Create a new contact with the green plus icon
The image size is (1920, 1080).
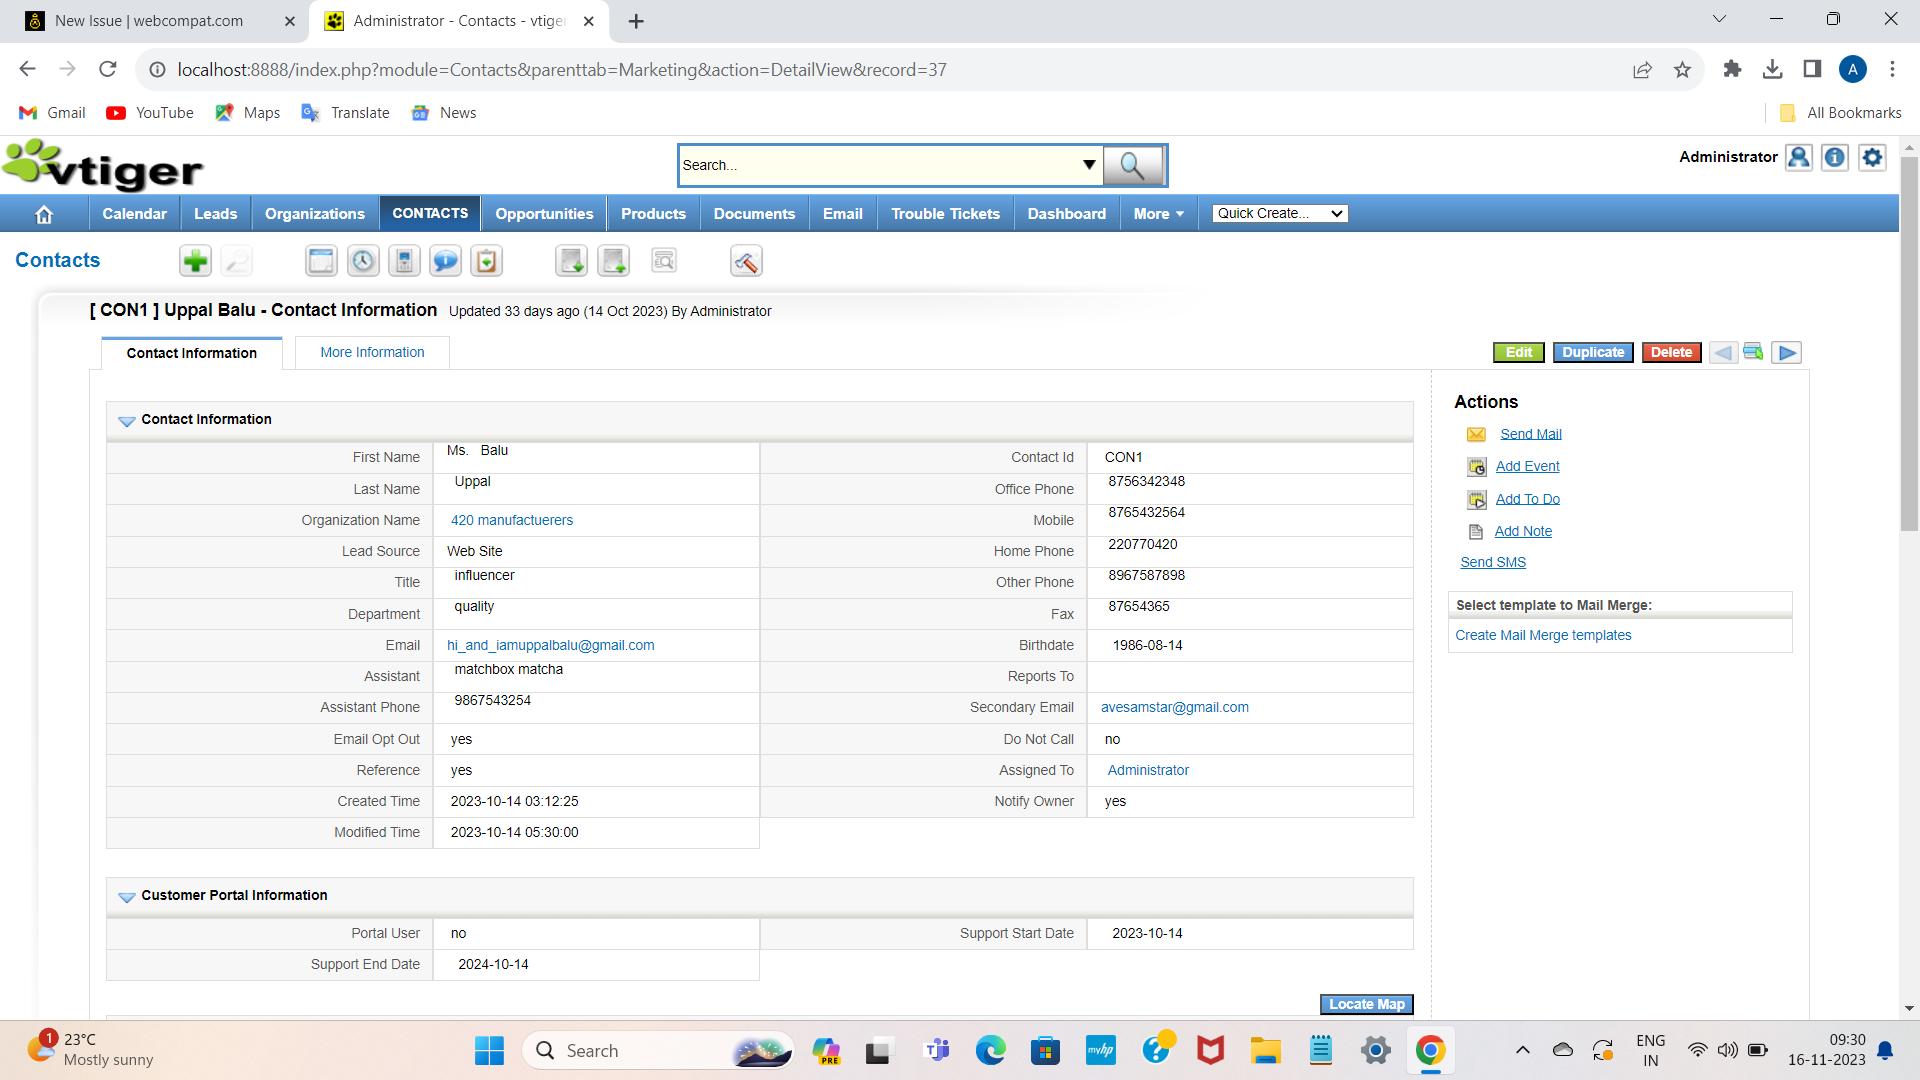195,261
